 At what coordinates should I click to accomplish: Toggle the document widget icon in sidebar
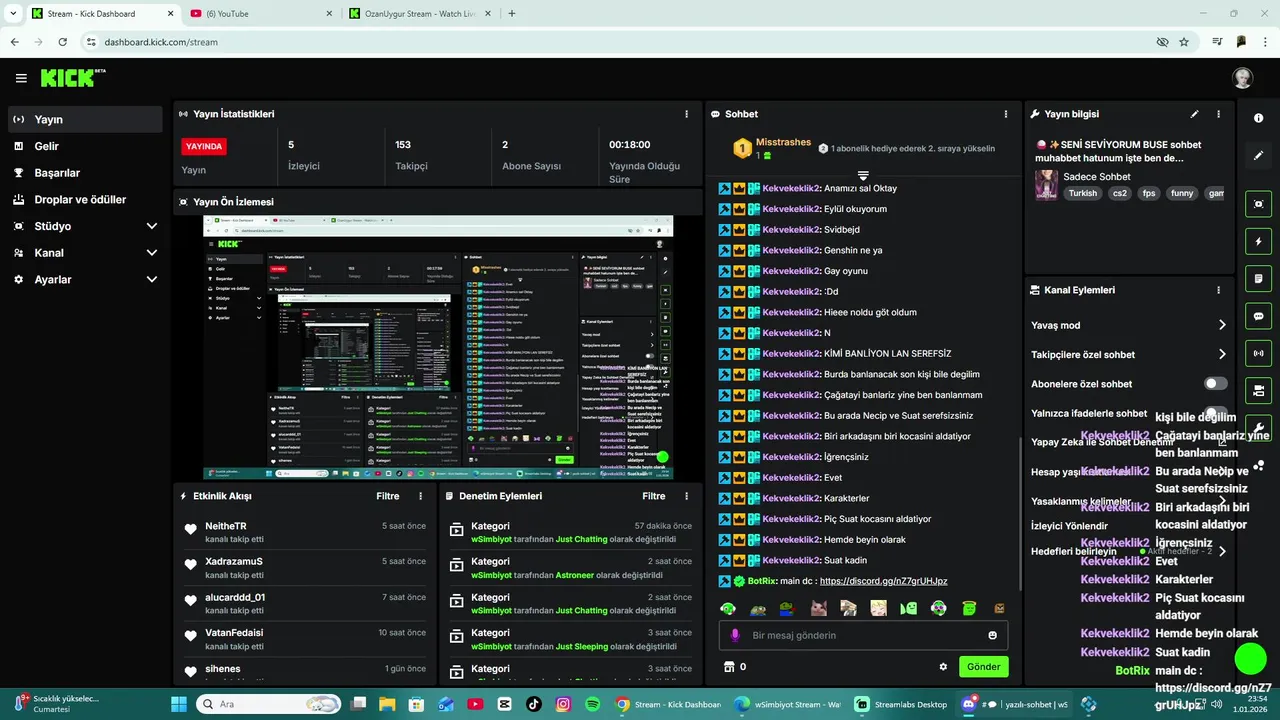(x=1259, y=278)
